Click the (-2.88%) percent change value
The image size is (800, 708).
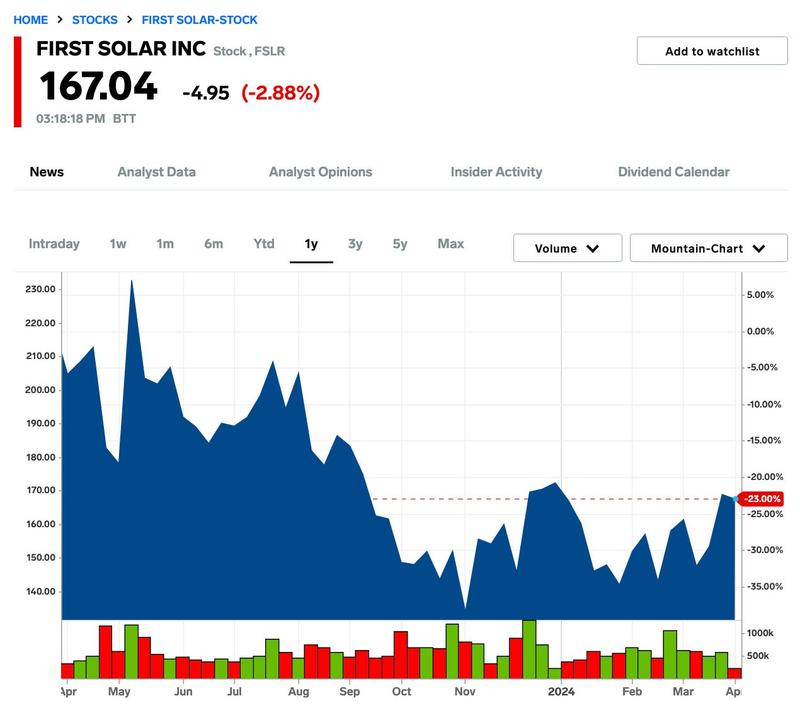coord(281,92)
